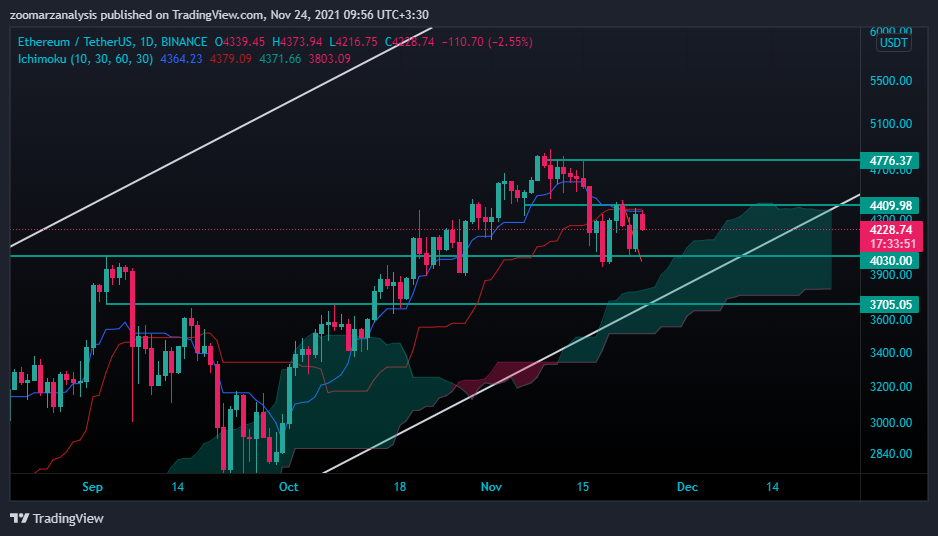
Task: Click the 3000.00 price axis tick
Action: click(891, 423)
